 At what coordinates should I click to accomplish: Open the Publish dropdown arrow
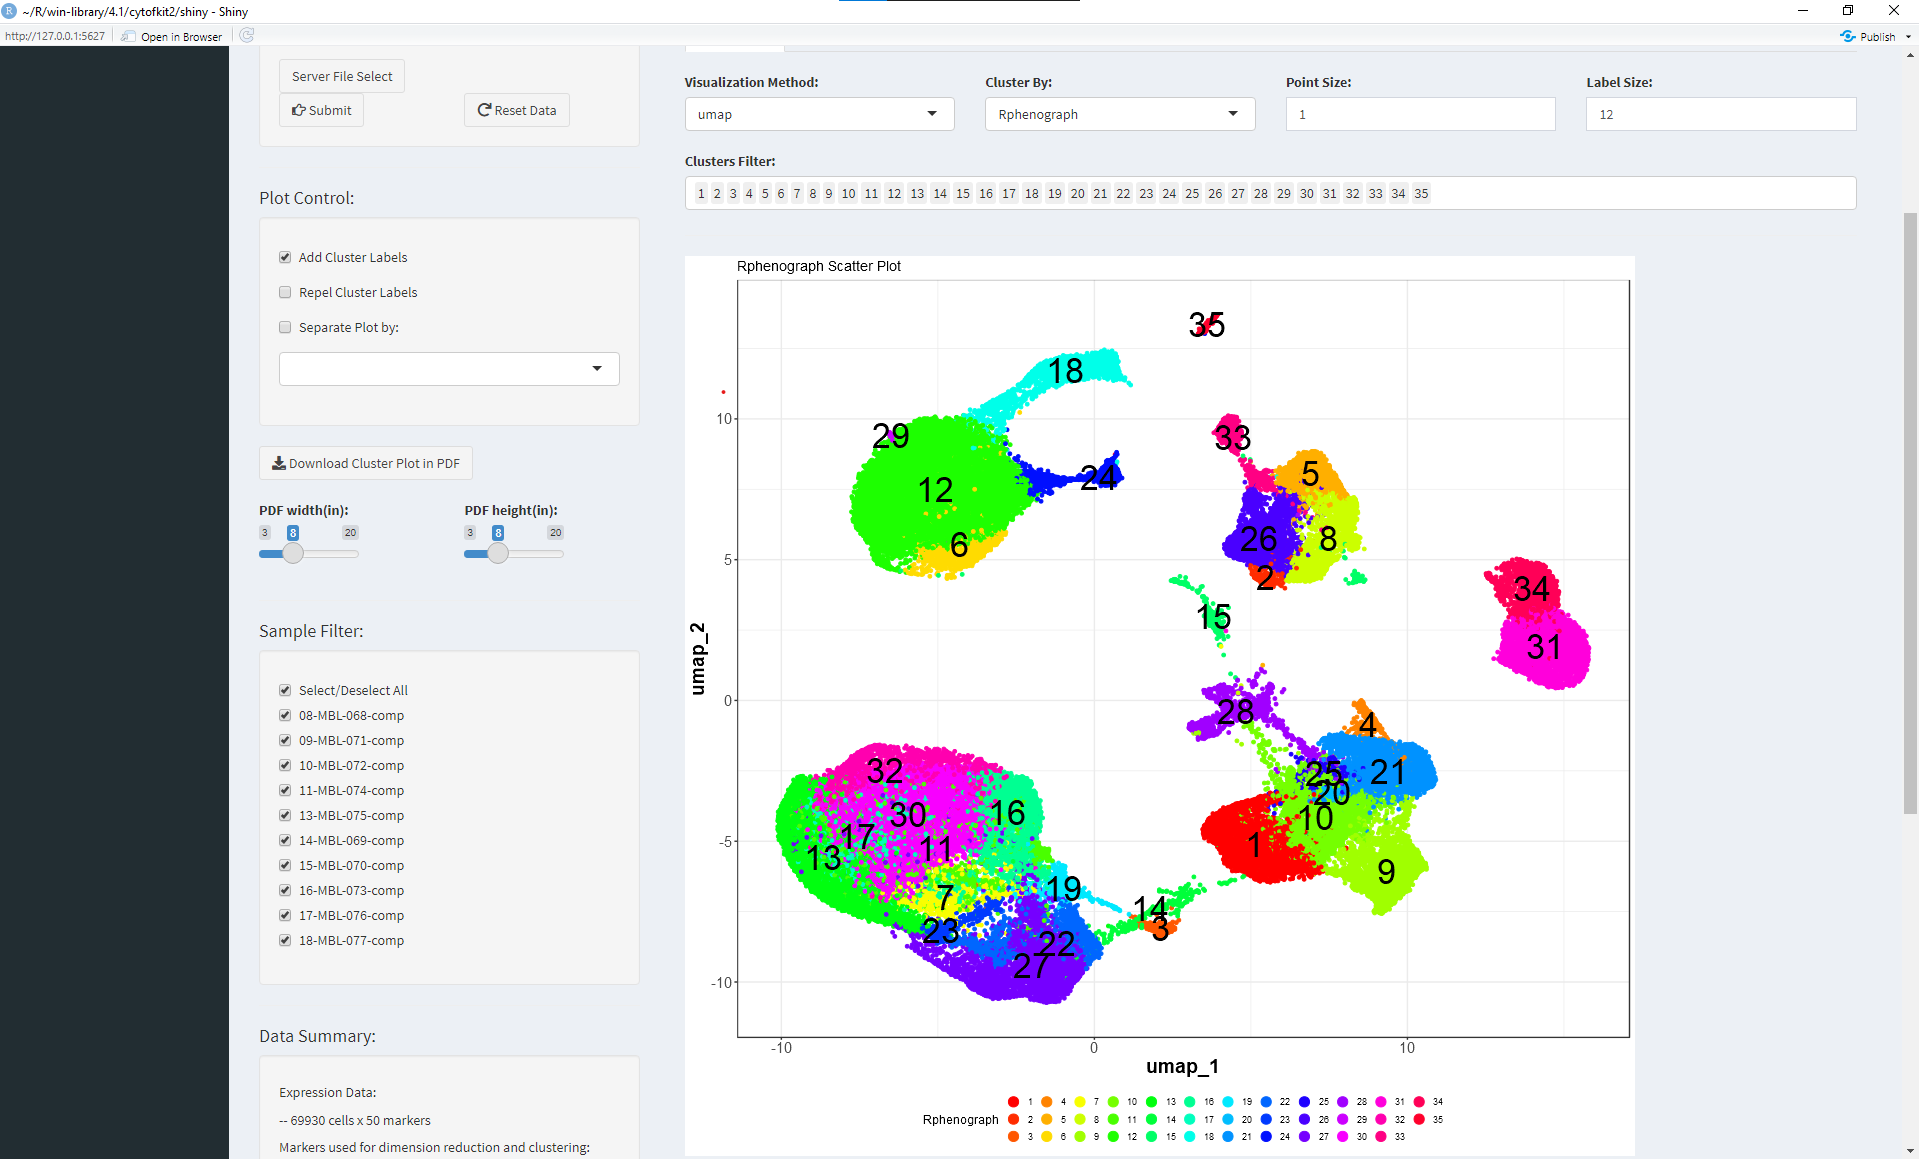click(x=1908, y=37)
